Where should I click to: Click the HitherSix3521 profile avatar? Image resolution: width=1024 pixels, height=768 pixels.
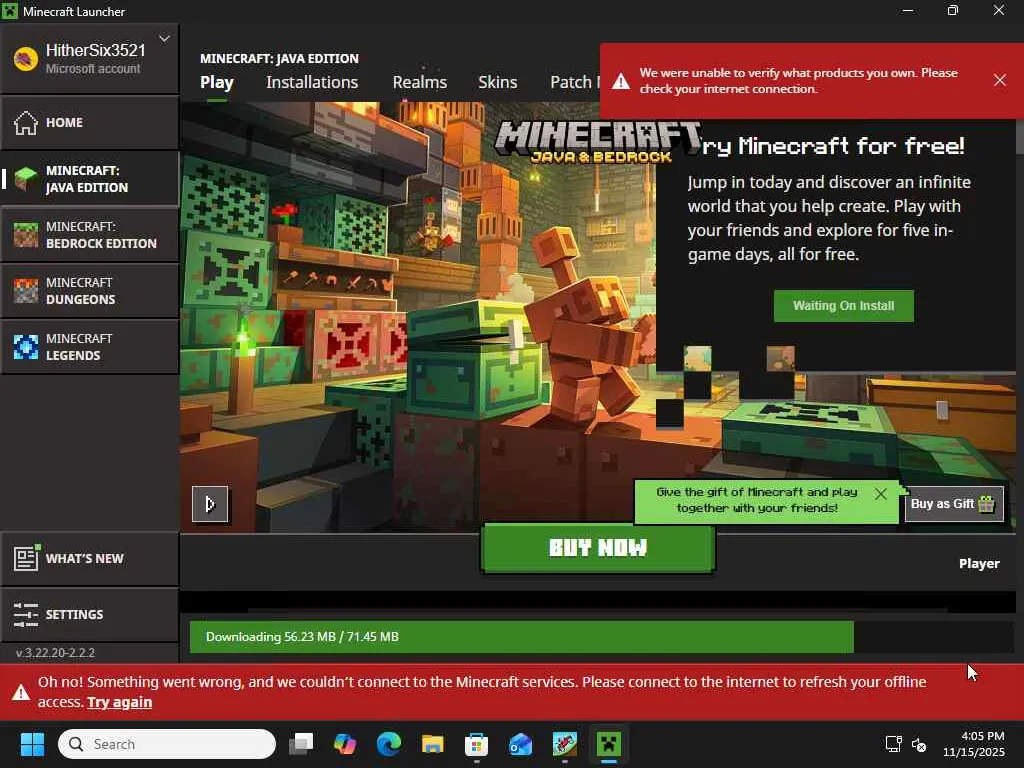25,59
